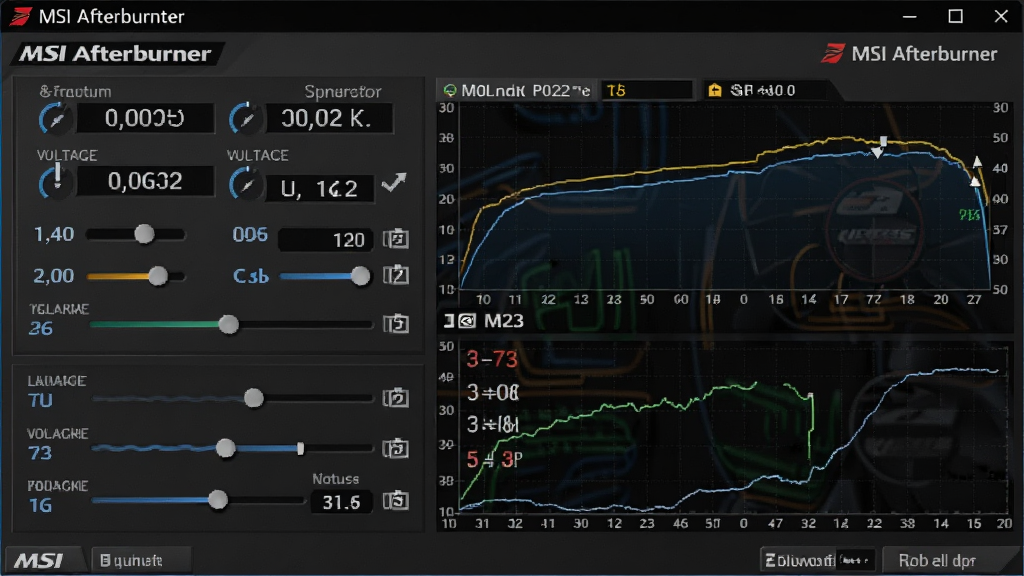Click the Notuss 31.6 value field
1024x576 pixels.
pyautogui.click(x=341, y=502)
